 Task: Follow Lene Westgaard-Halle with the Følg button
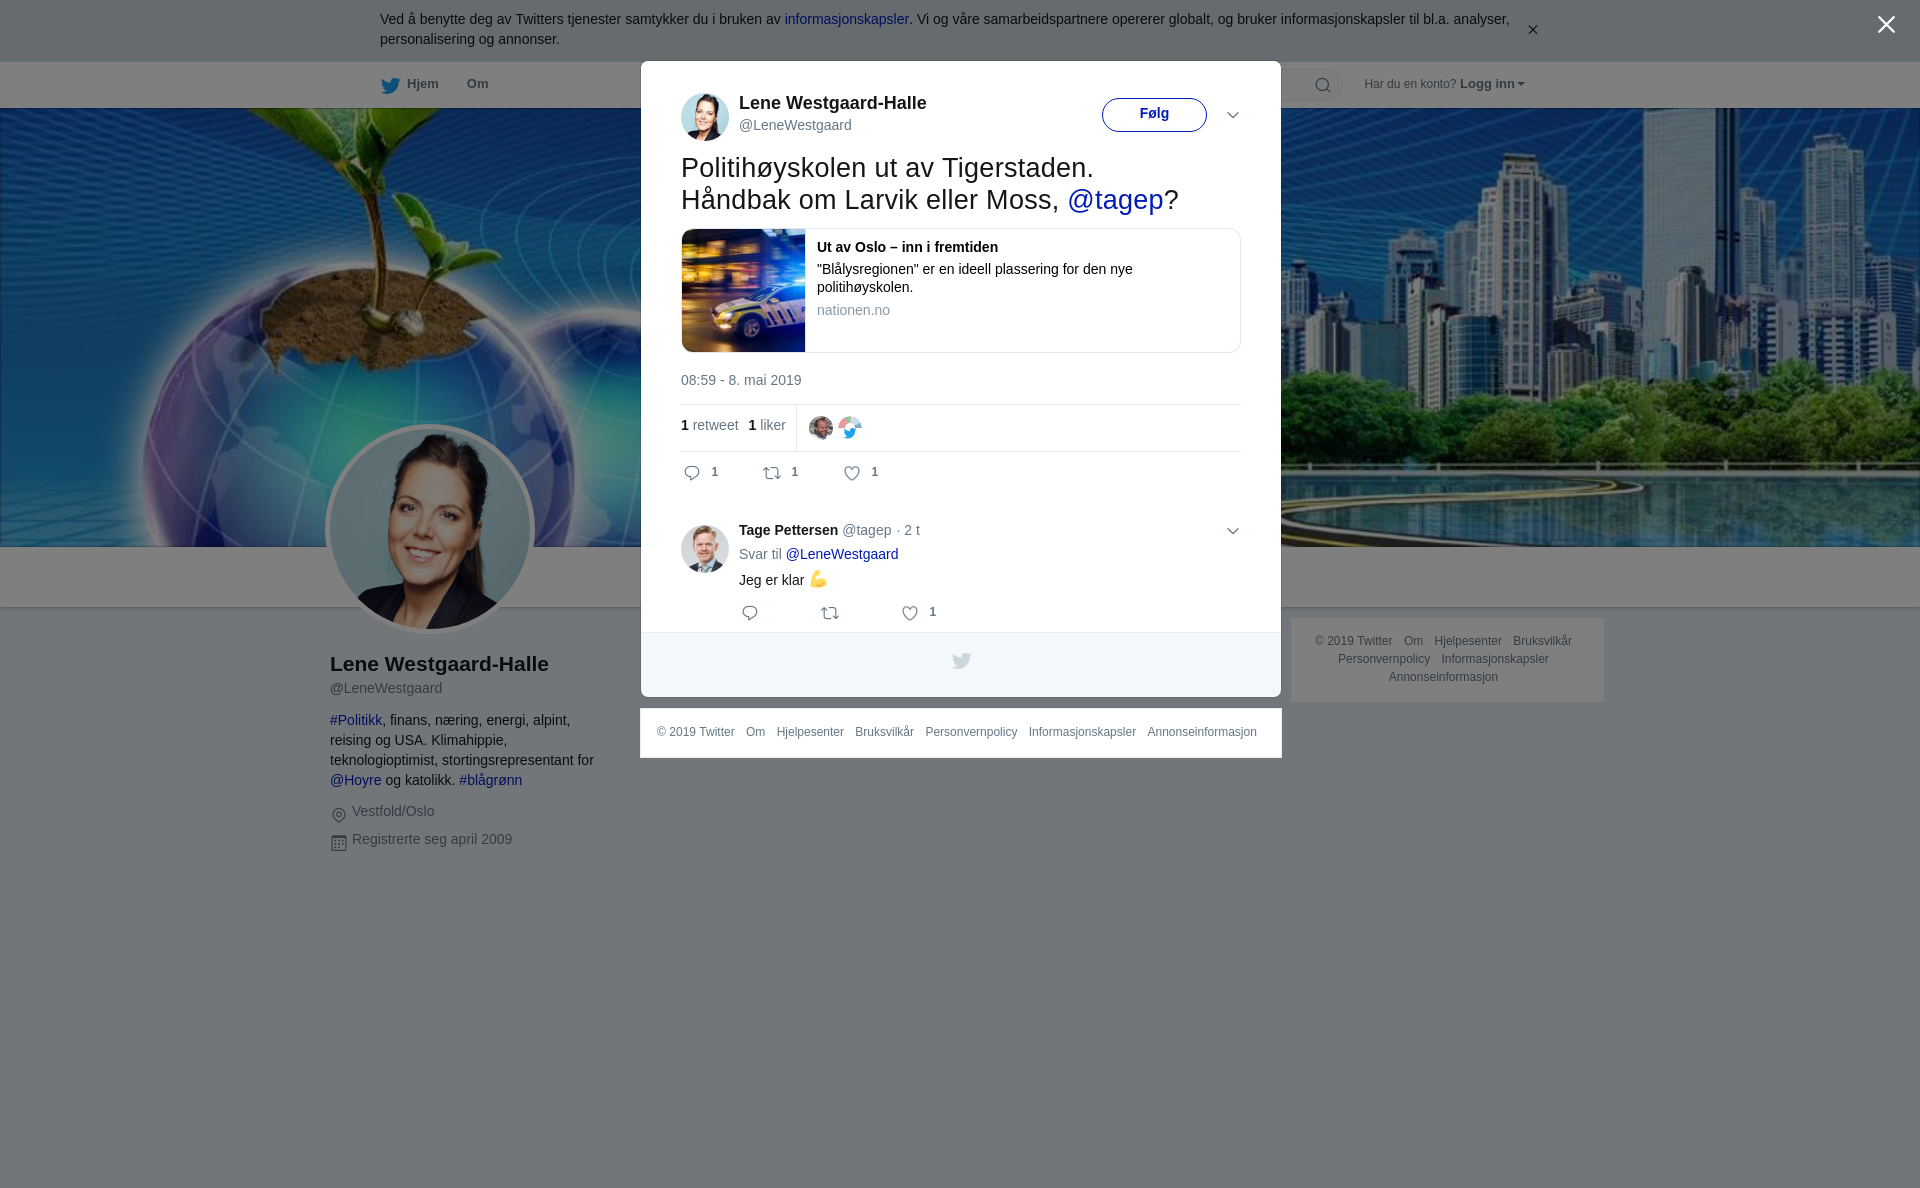tap(1154, 115)
